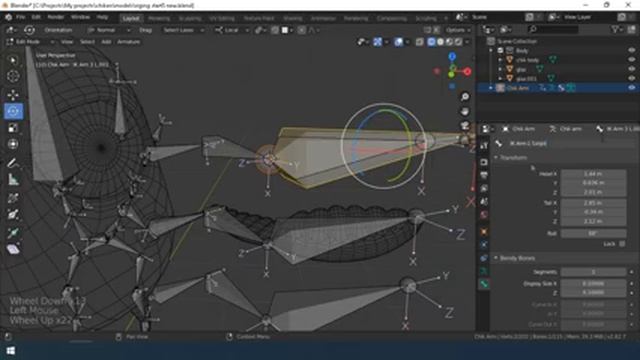640x360 pixels.
Task: Click the pan view hand icon
Action: (465, 111)
